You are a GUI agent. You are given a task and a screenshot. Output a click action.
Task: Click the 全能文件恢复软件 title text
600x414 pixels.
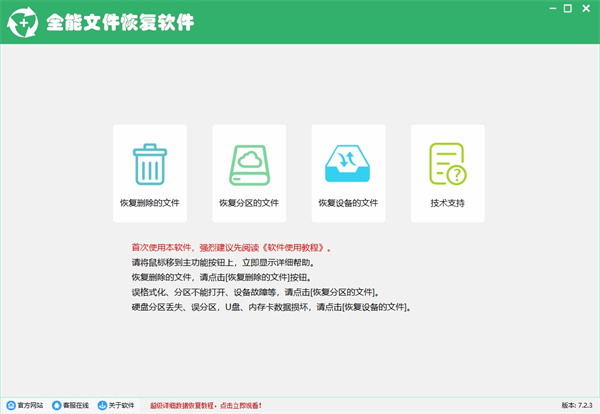(x=120, y=22)
